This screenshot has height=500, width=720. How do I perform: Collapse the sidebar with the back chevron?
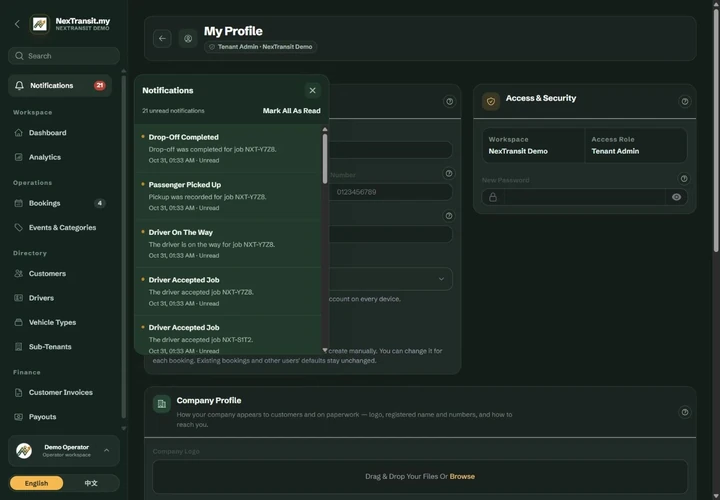coord(17,24)
